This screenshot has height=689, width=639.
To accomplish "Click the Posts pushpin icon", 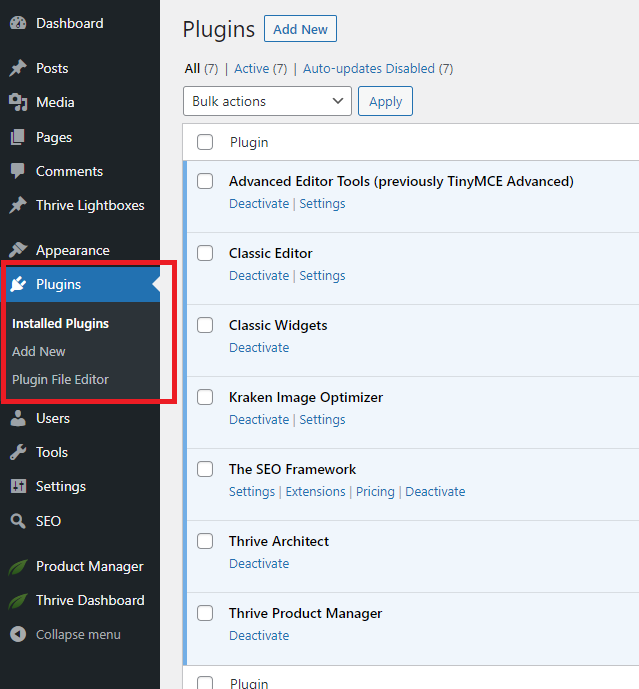I will [x=18, y=68].
